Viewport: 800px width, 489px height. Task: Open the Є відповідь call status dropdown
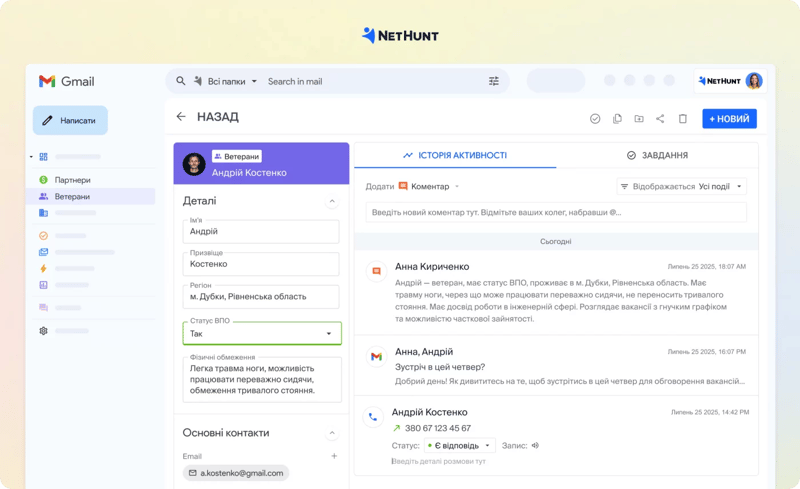click(460, 446)
